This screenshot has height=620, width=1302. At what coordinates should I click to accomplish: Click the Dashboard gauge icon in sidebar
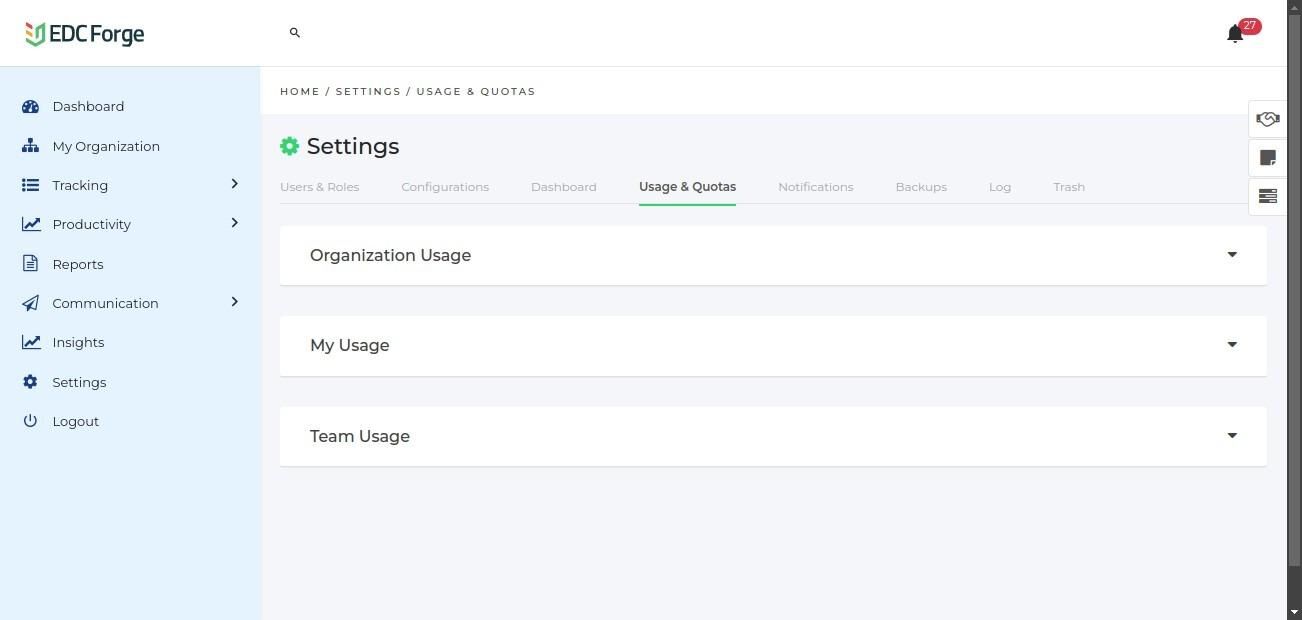pyautogui.click(x=30, y=106)
